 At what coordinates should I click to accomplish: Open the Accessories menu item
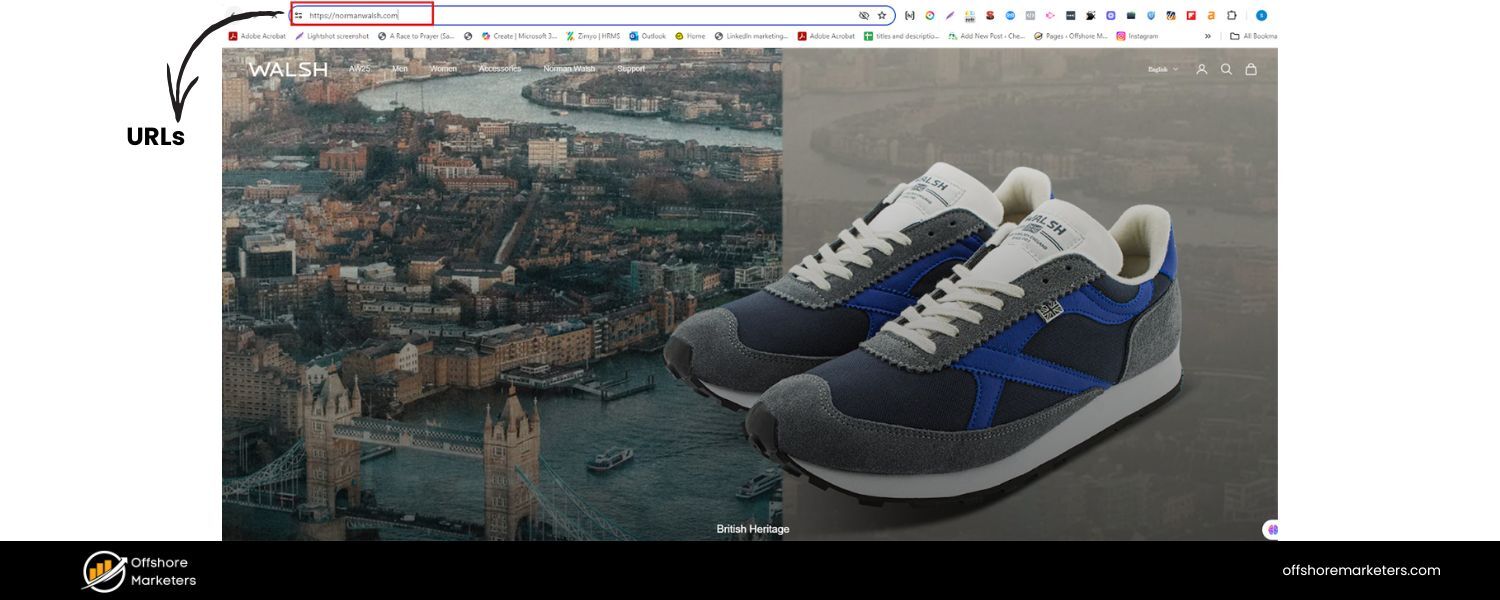[500, 69]
